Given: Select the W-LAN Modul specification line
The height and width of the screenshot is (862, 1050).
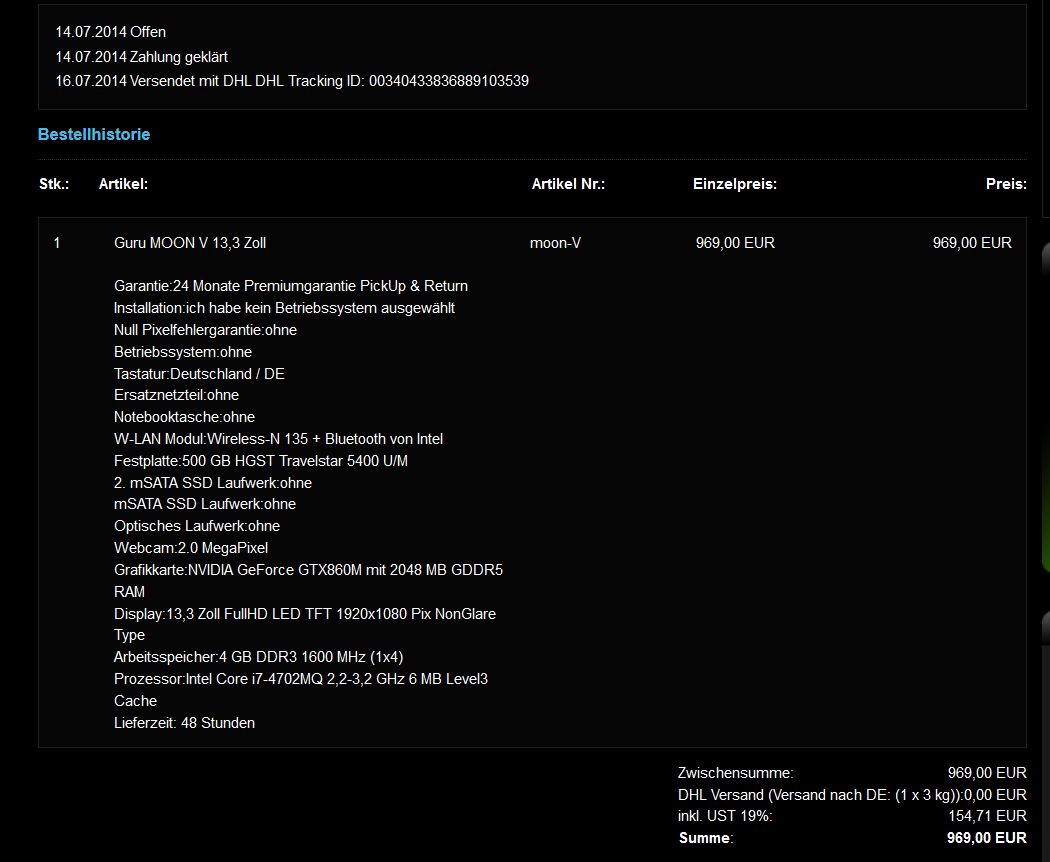Looking at the screenshot, I should coord(278,439).
